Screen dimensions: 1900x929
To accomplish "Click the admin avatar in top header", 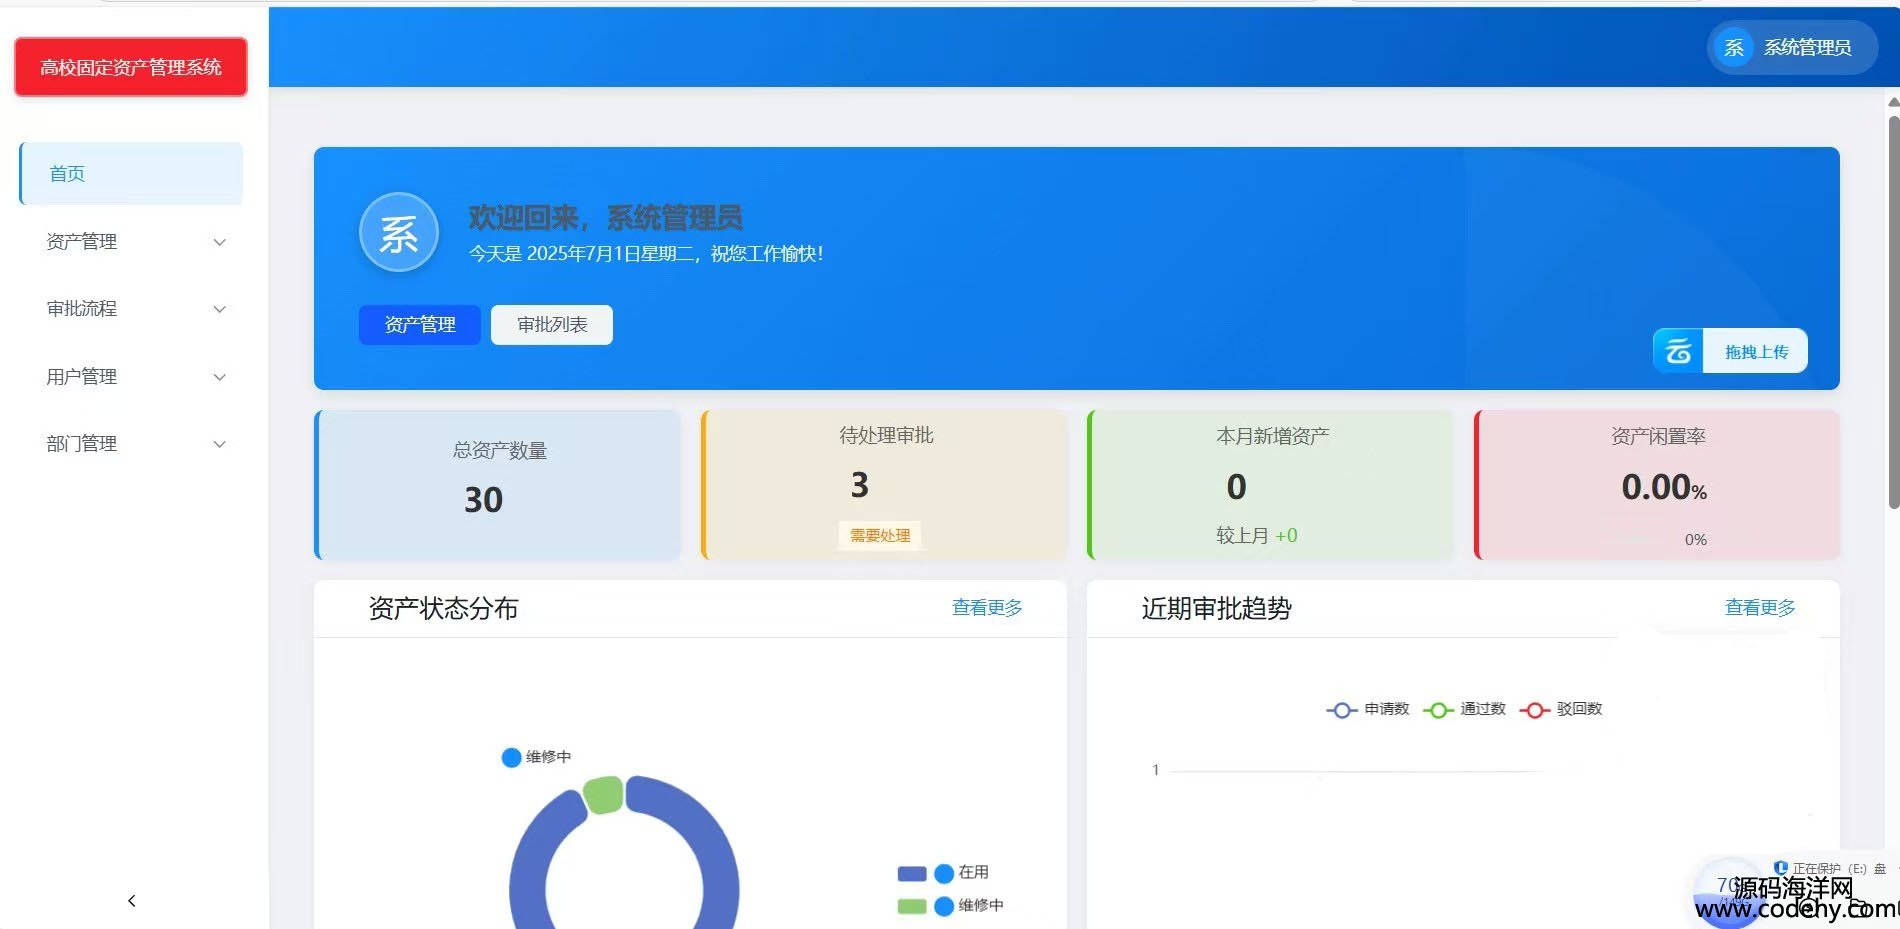I will coord(1733,47).
